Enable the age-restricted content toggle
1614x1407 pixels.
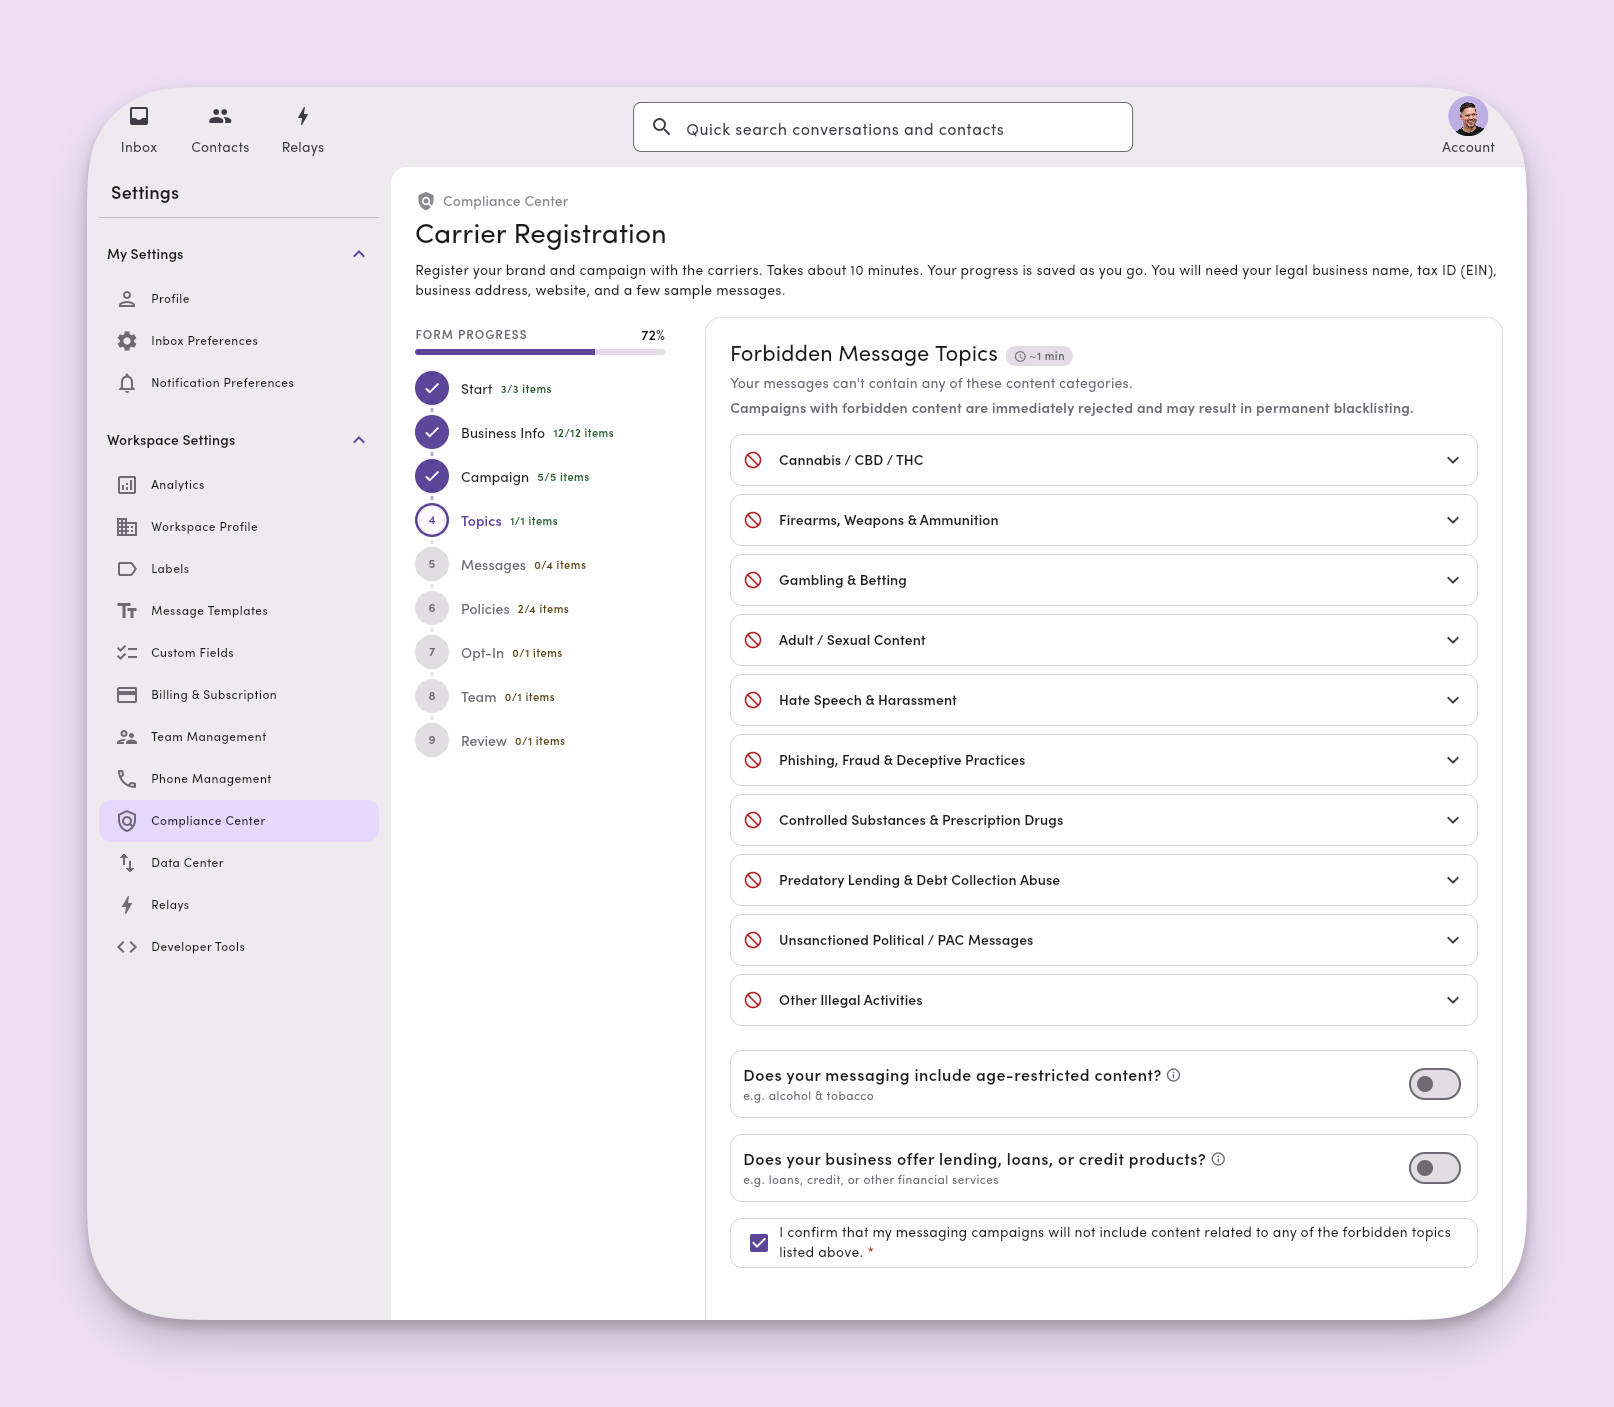pyautogui.click(x=1434, y=1084)
